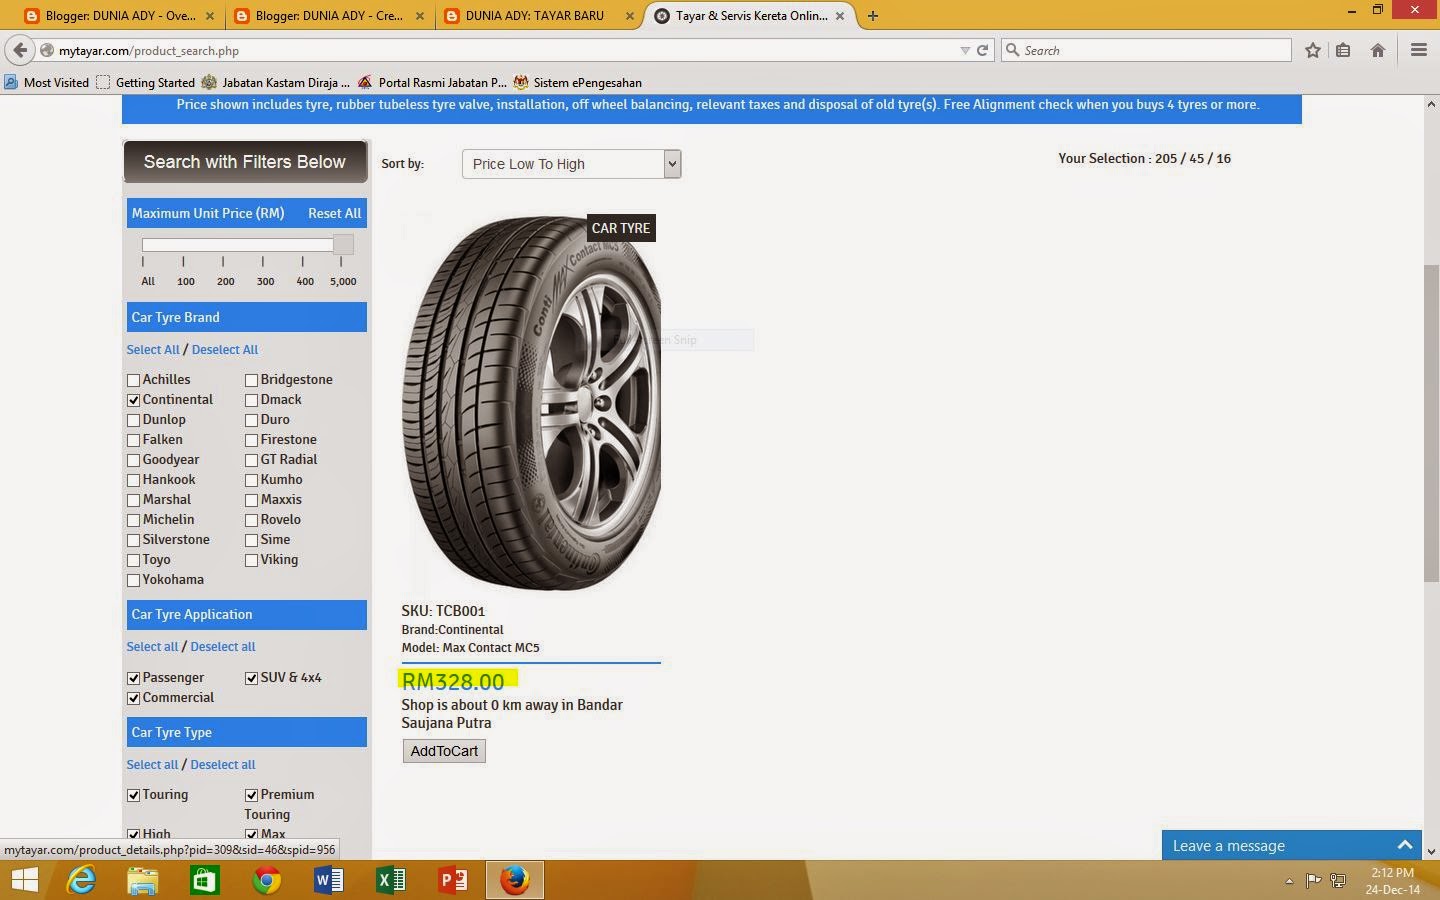The image size is (1440, 900).
Task: Uncheck the Commercial application checkbox
Action: tap(133, 698)
